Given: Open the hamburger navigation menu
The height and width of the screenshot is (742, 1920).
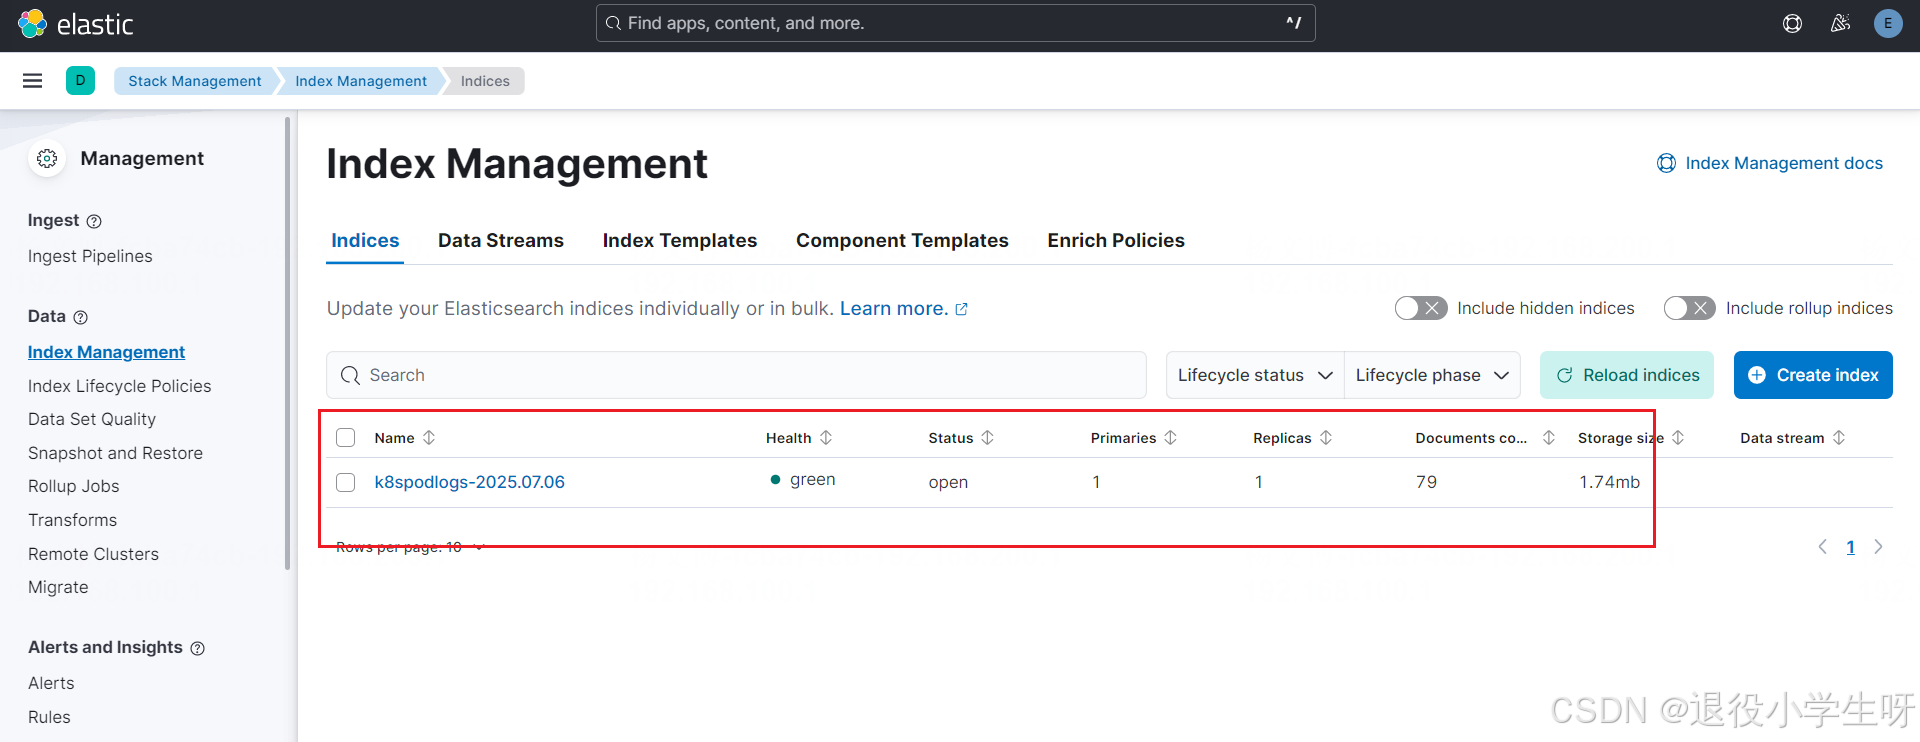Looking at the screenshot, I should 32,81.
